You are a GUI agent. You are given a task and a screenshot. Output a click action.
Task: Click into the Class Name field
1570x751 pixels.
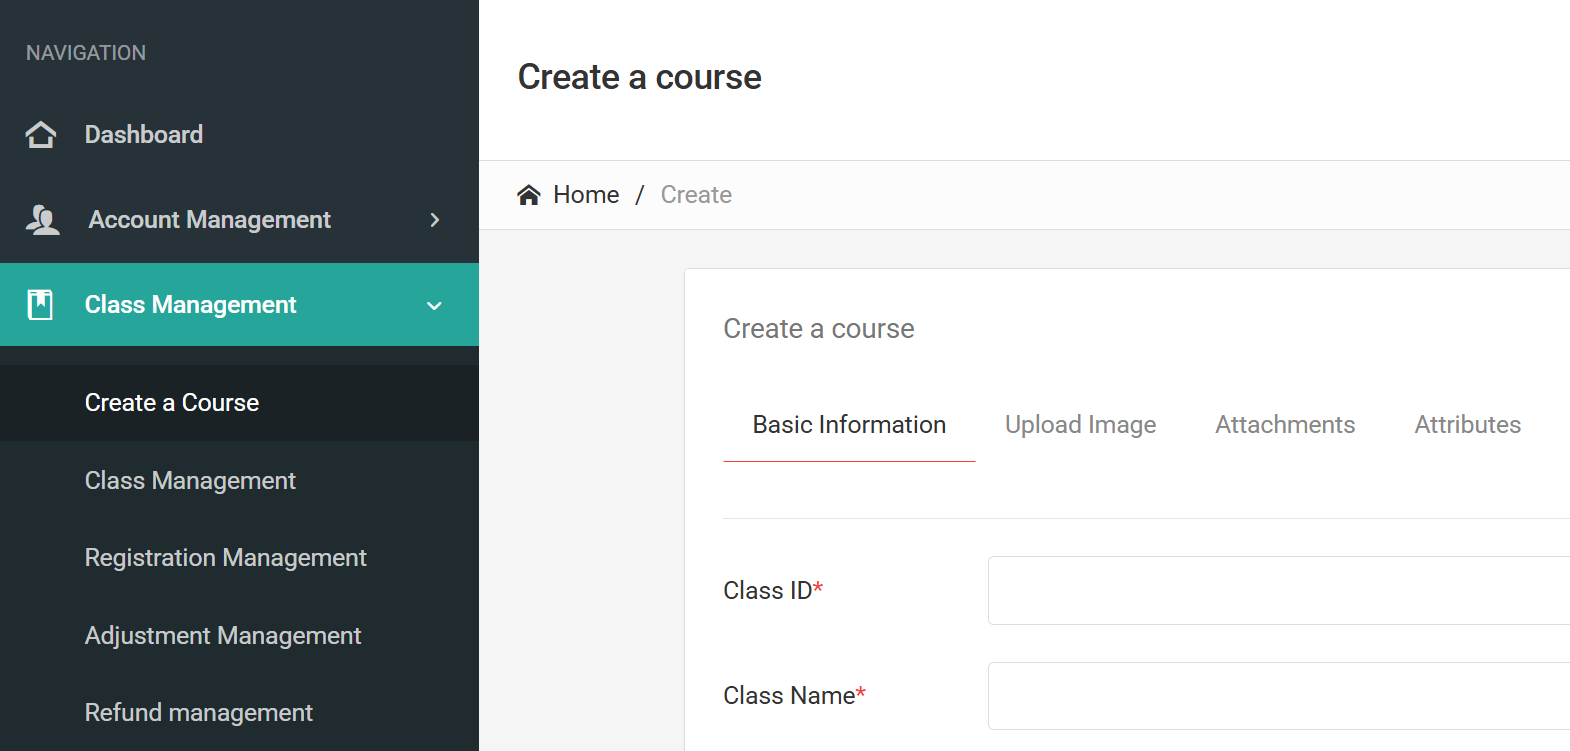(1278, 696)
